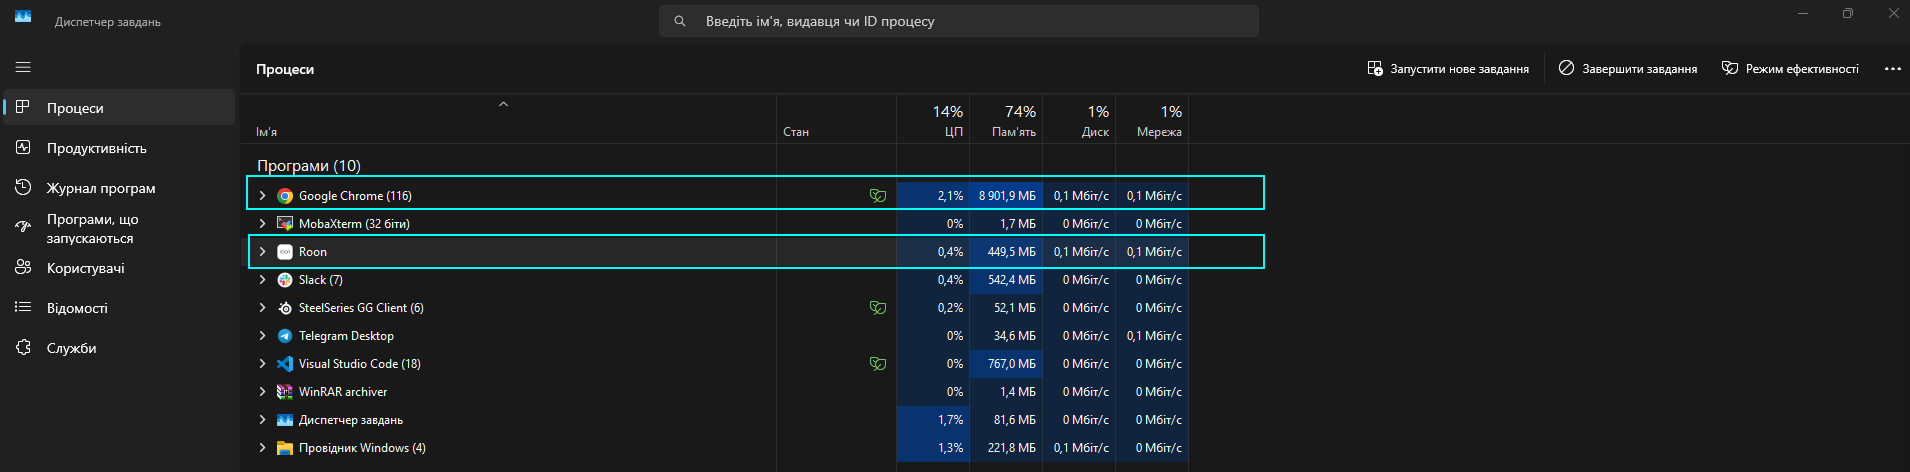Click Telegram memory value 34,6 МБ
The height and width of the screenshot is (472, 1910).
pyautogui.click(x=1015, y=336)
